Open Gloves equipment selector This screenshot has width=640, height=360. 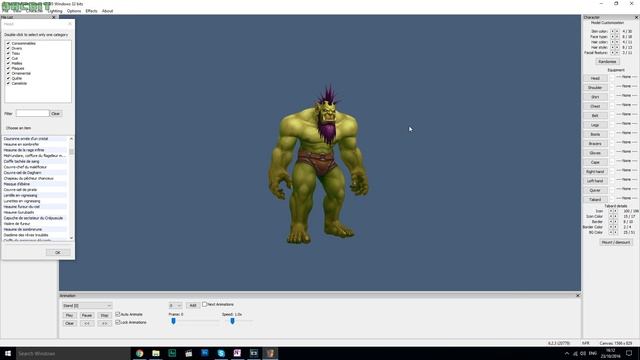(595, 153)
